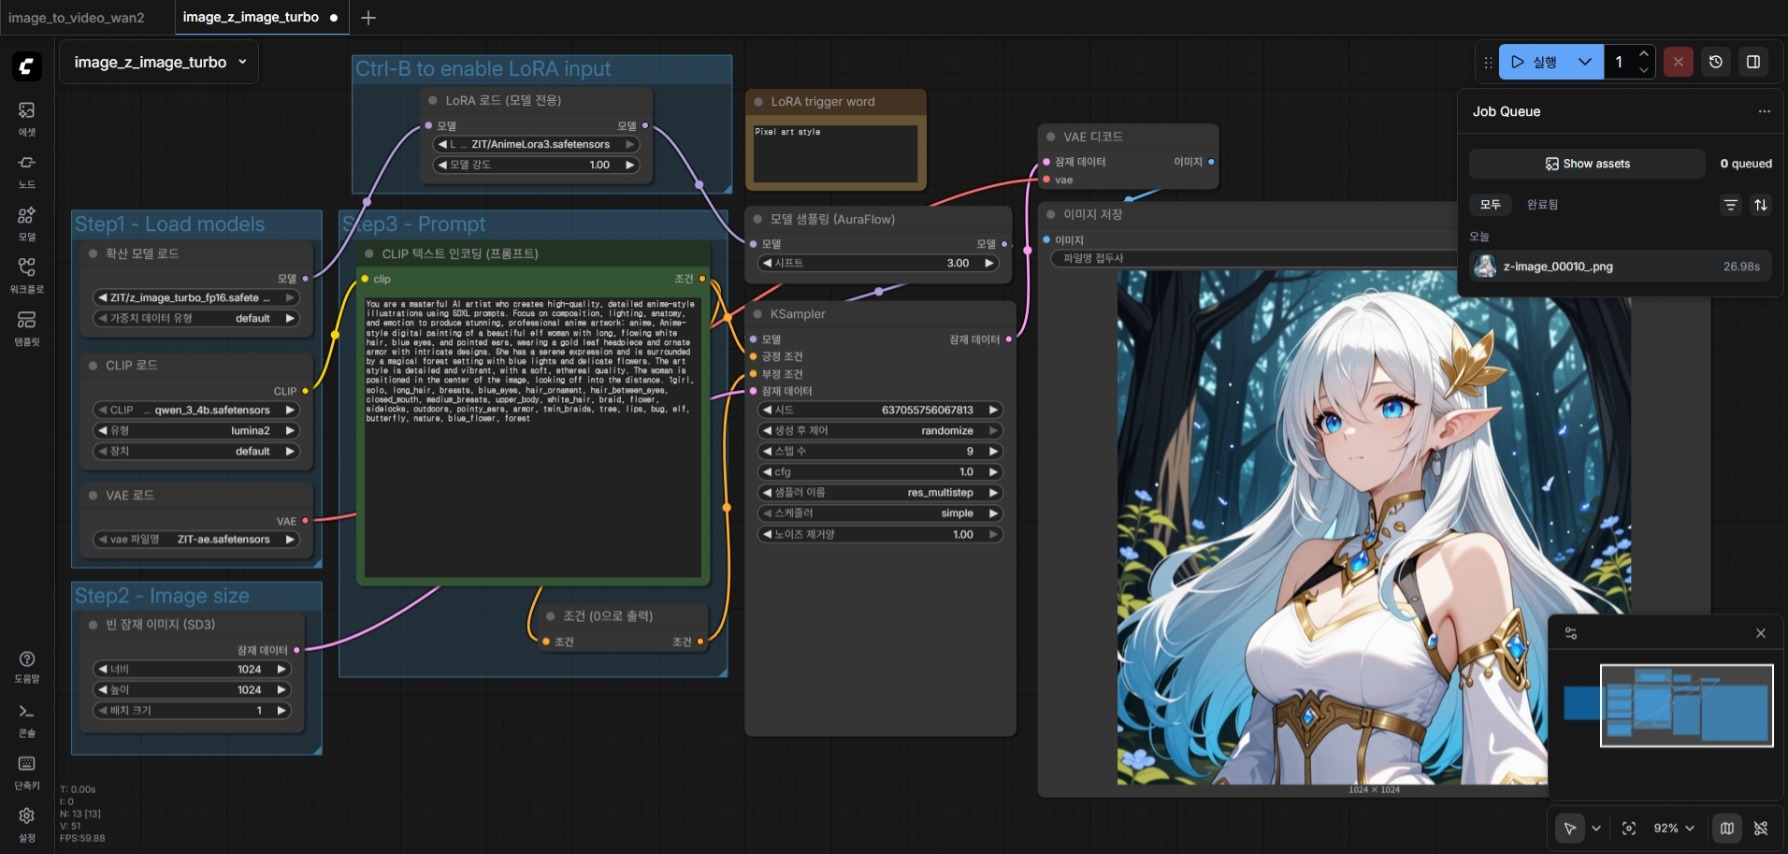The width and height of the screenshot is (1788, 854).
Task: Open the 노드 node library sidebar
Action: pyautogui.click(x=27, y=170)
